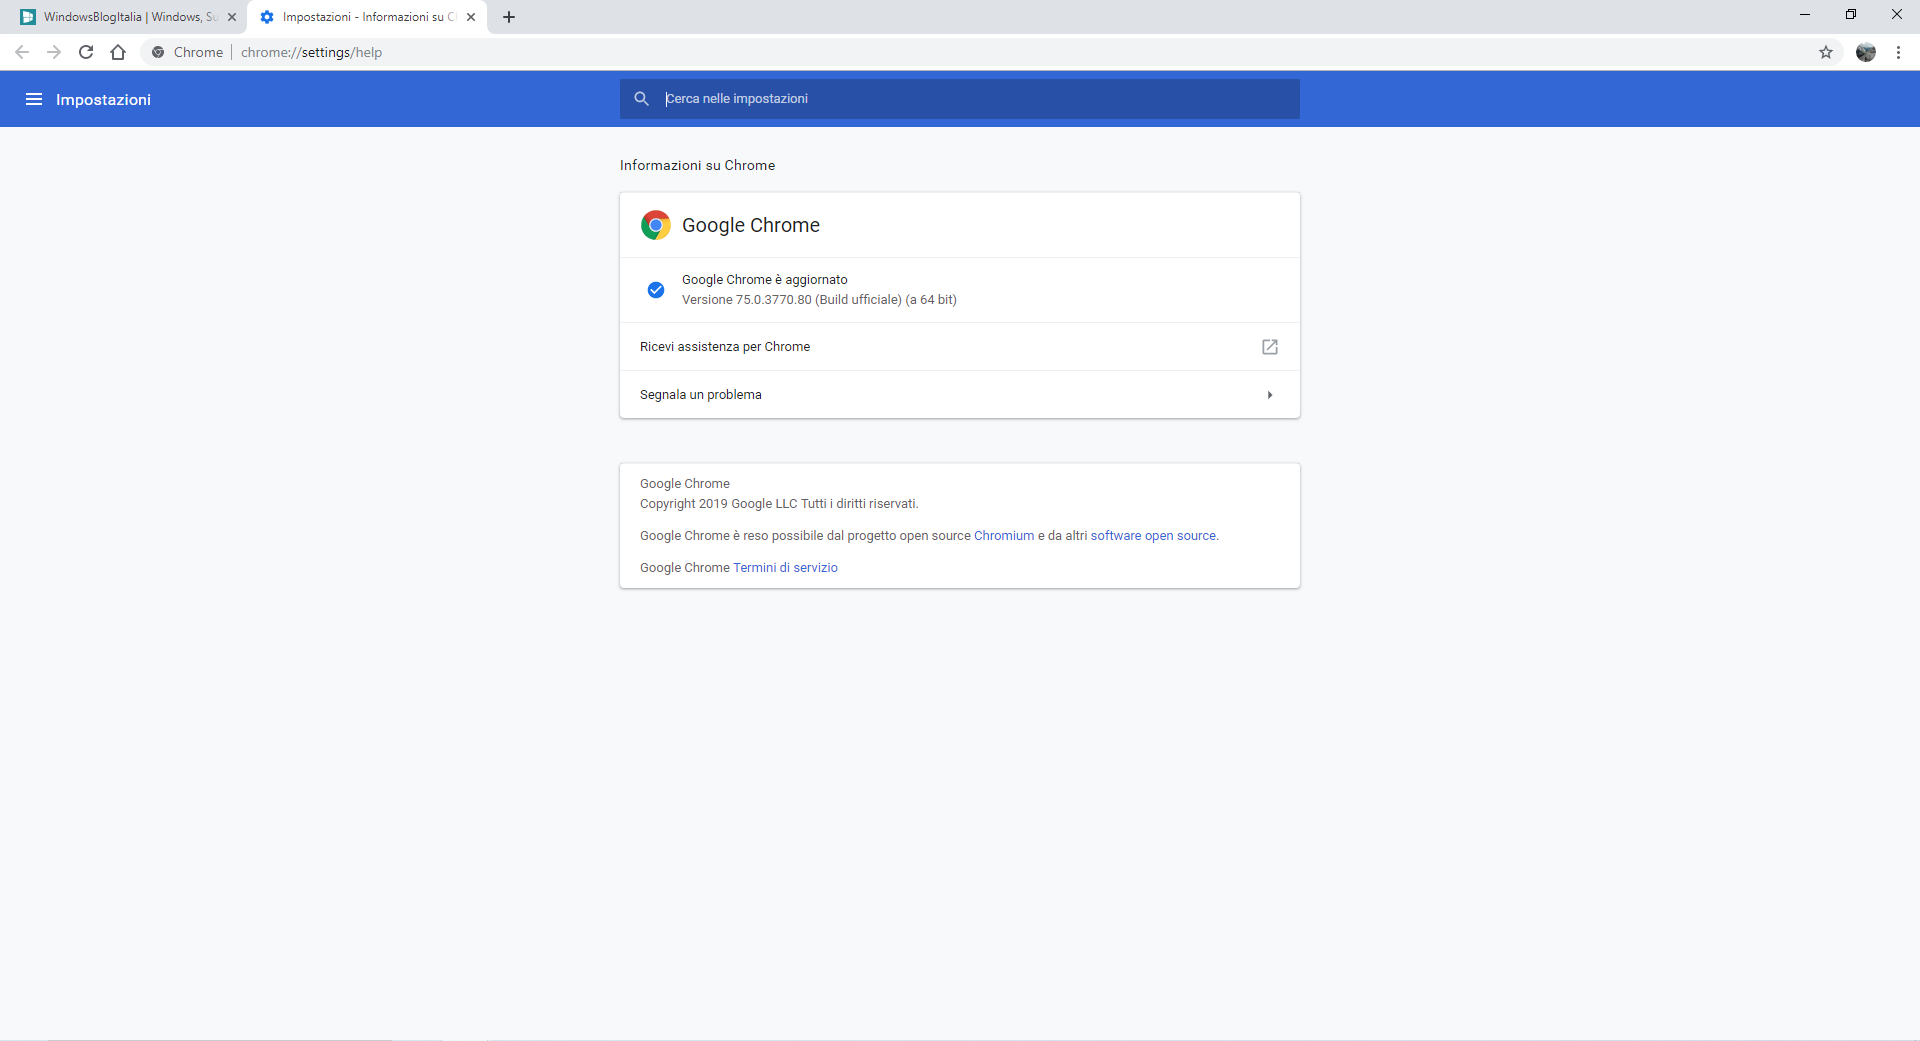This screenshot has height=1041, width=1920.
Task: Focus the Cerca nelle impostazioni field
Action: coord(960,99)
